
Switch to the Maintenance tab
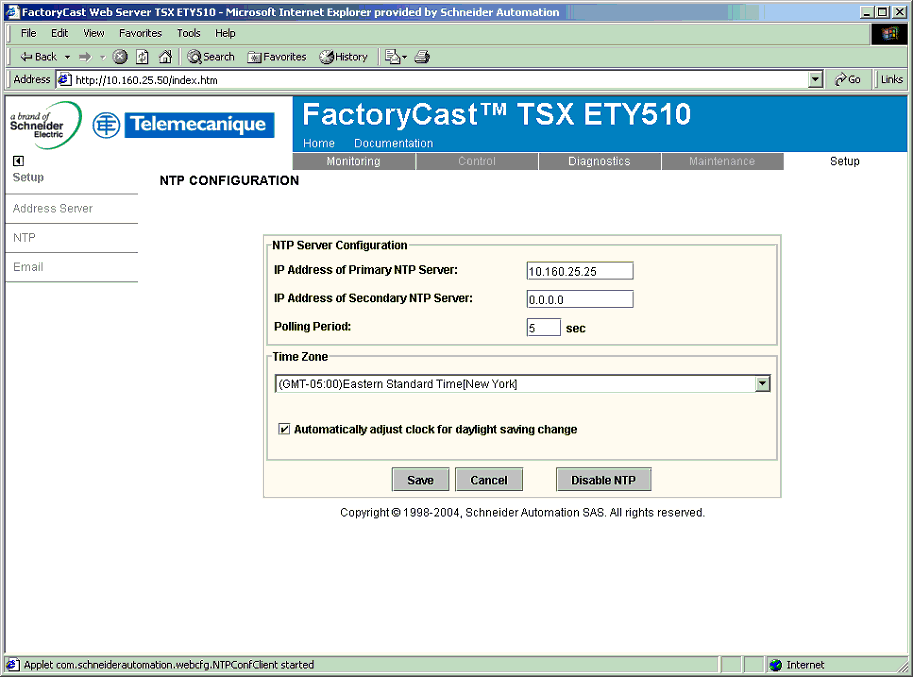(722, 161)
